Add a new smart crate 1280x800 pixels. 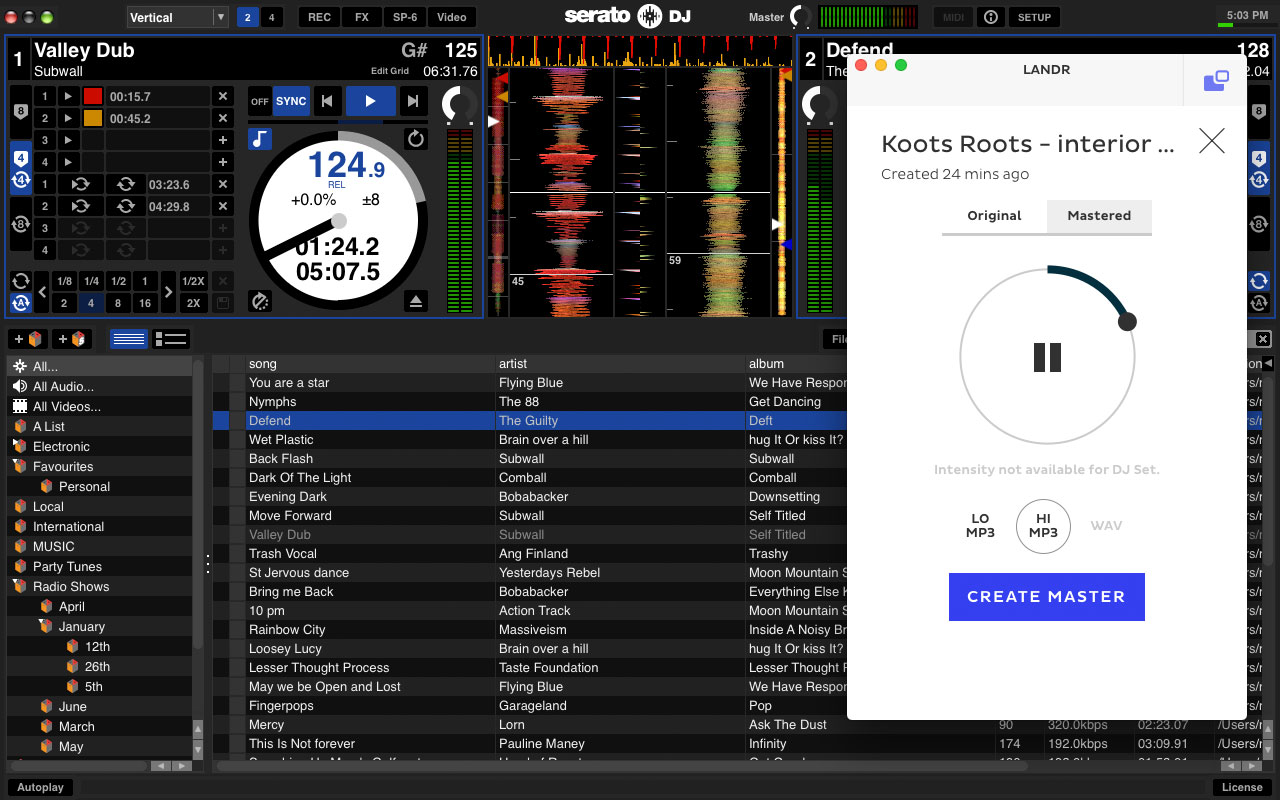click(72, 339)
